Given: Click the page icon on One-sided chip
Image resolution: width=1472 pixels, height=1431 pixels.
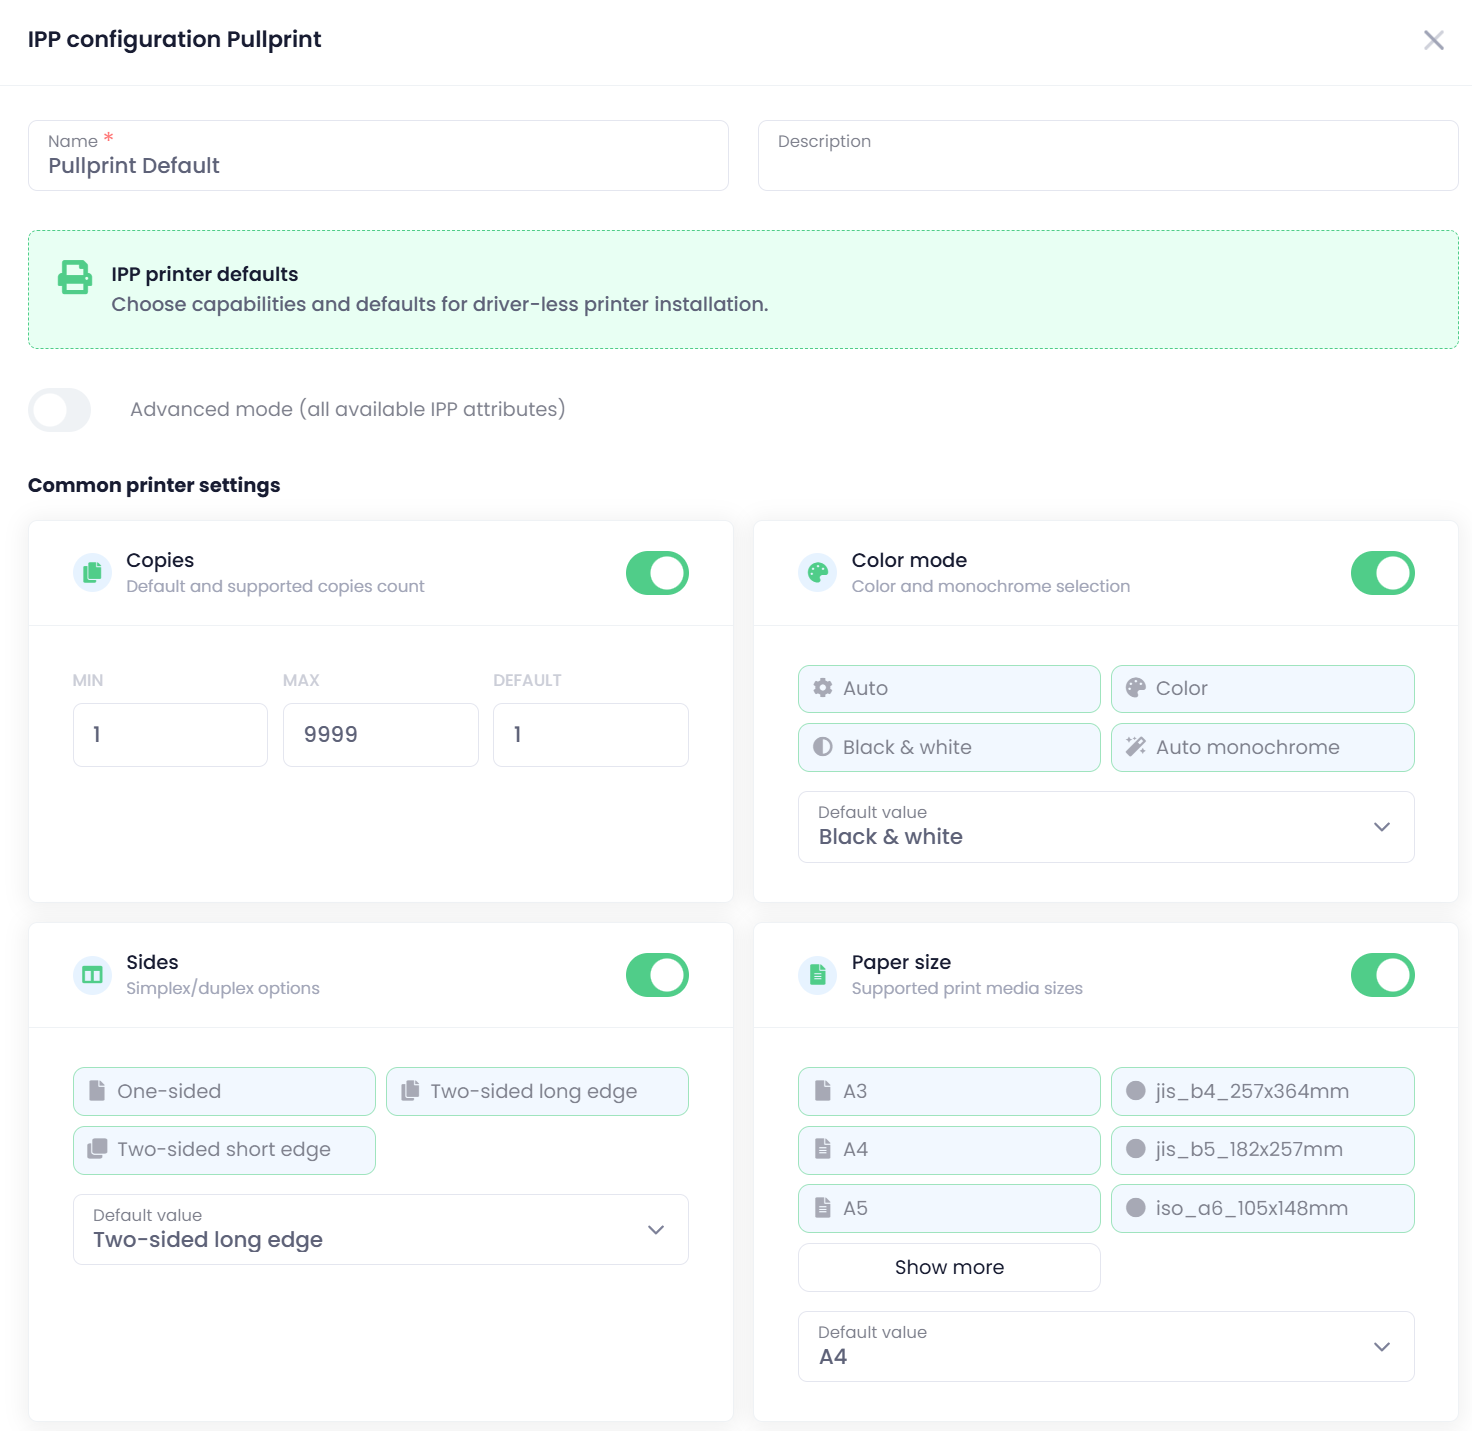Looking at the screenshot, I should tap(97, 1091).
